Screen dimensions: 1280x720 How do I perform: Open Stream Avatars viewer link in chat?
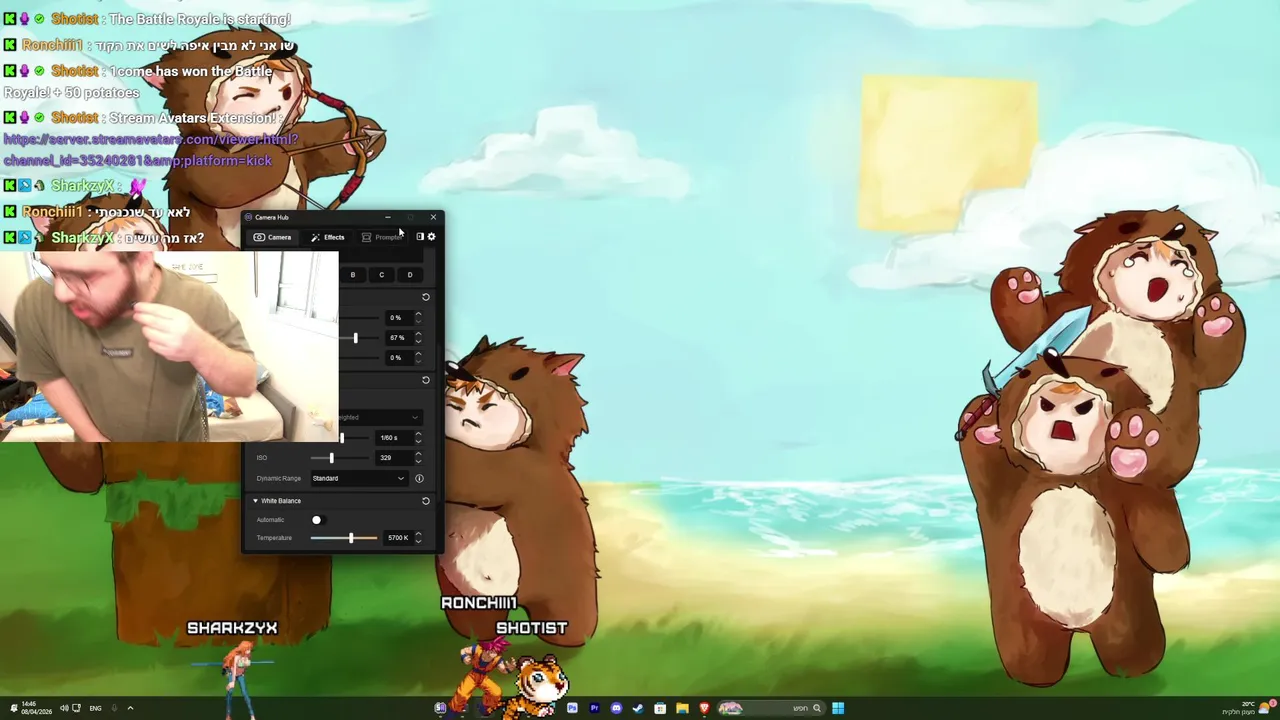click(x=151, y=150)
